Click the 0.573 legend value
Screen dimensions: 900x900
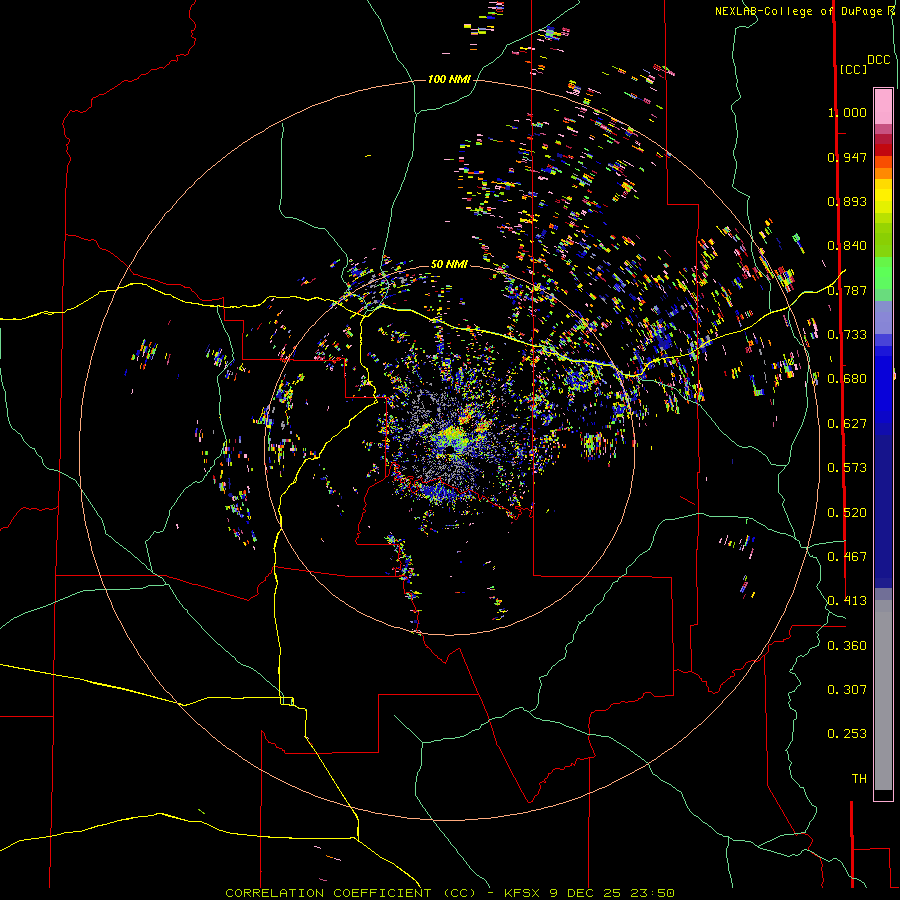tap(847, 468)
